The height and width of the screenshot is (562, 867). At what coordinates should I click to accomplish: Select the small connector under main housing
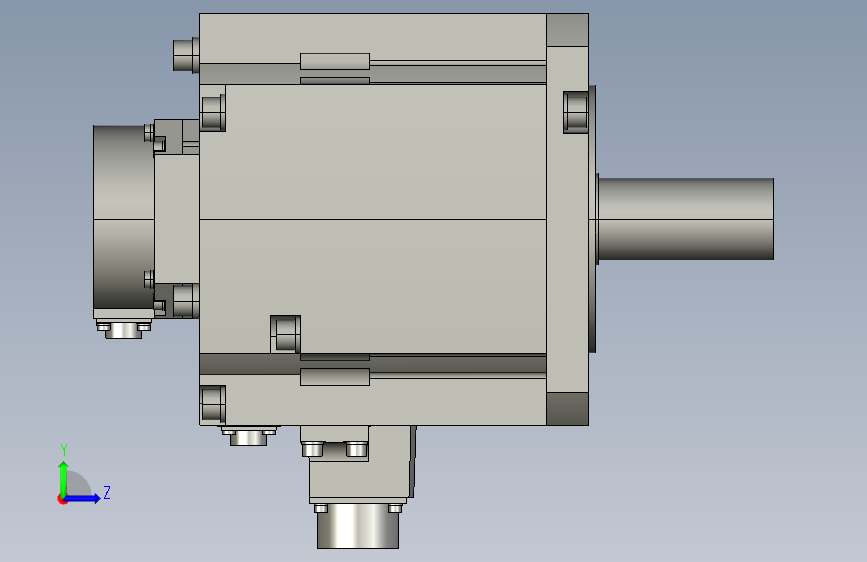pos(249,436)
